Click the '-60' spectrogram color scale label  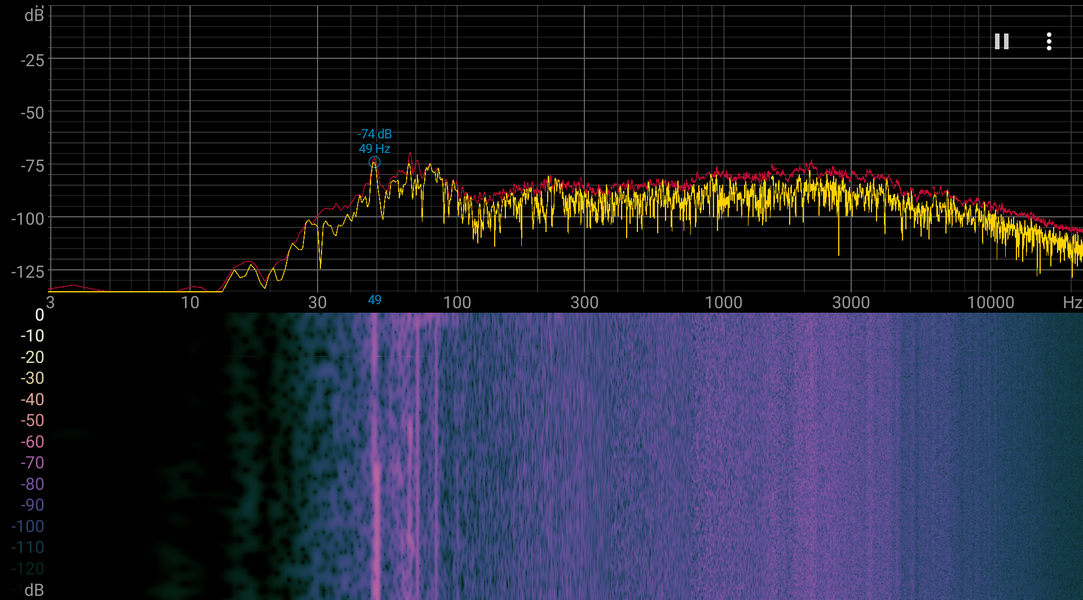click(x=32, y=442)
